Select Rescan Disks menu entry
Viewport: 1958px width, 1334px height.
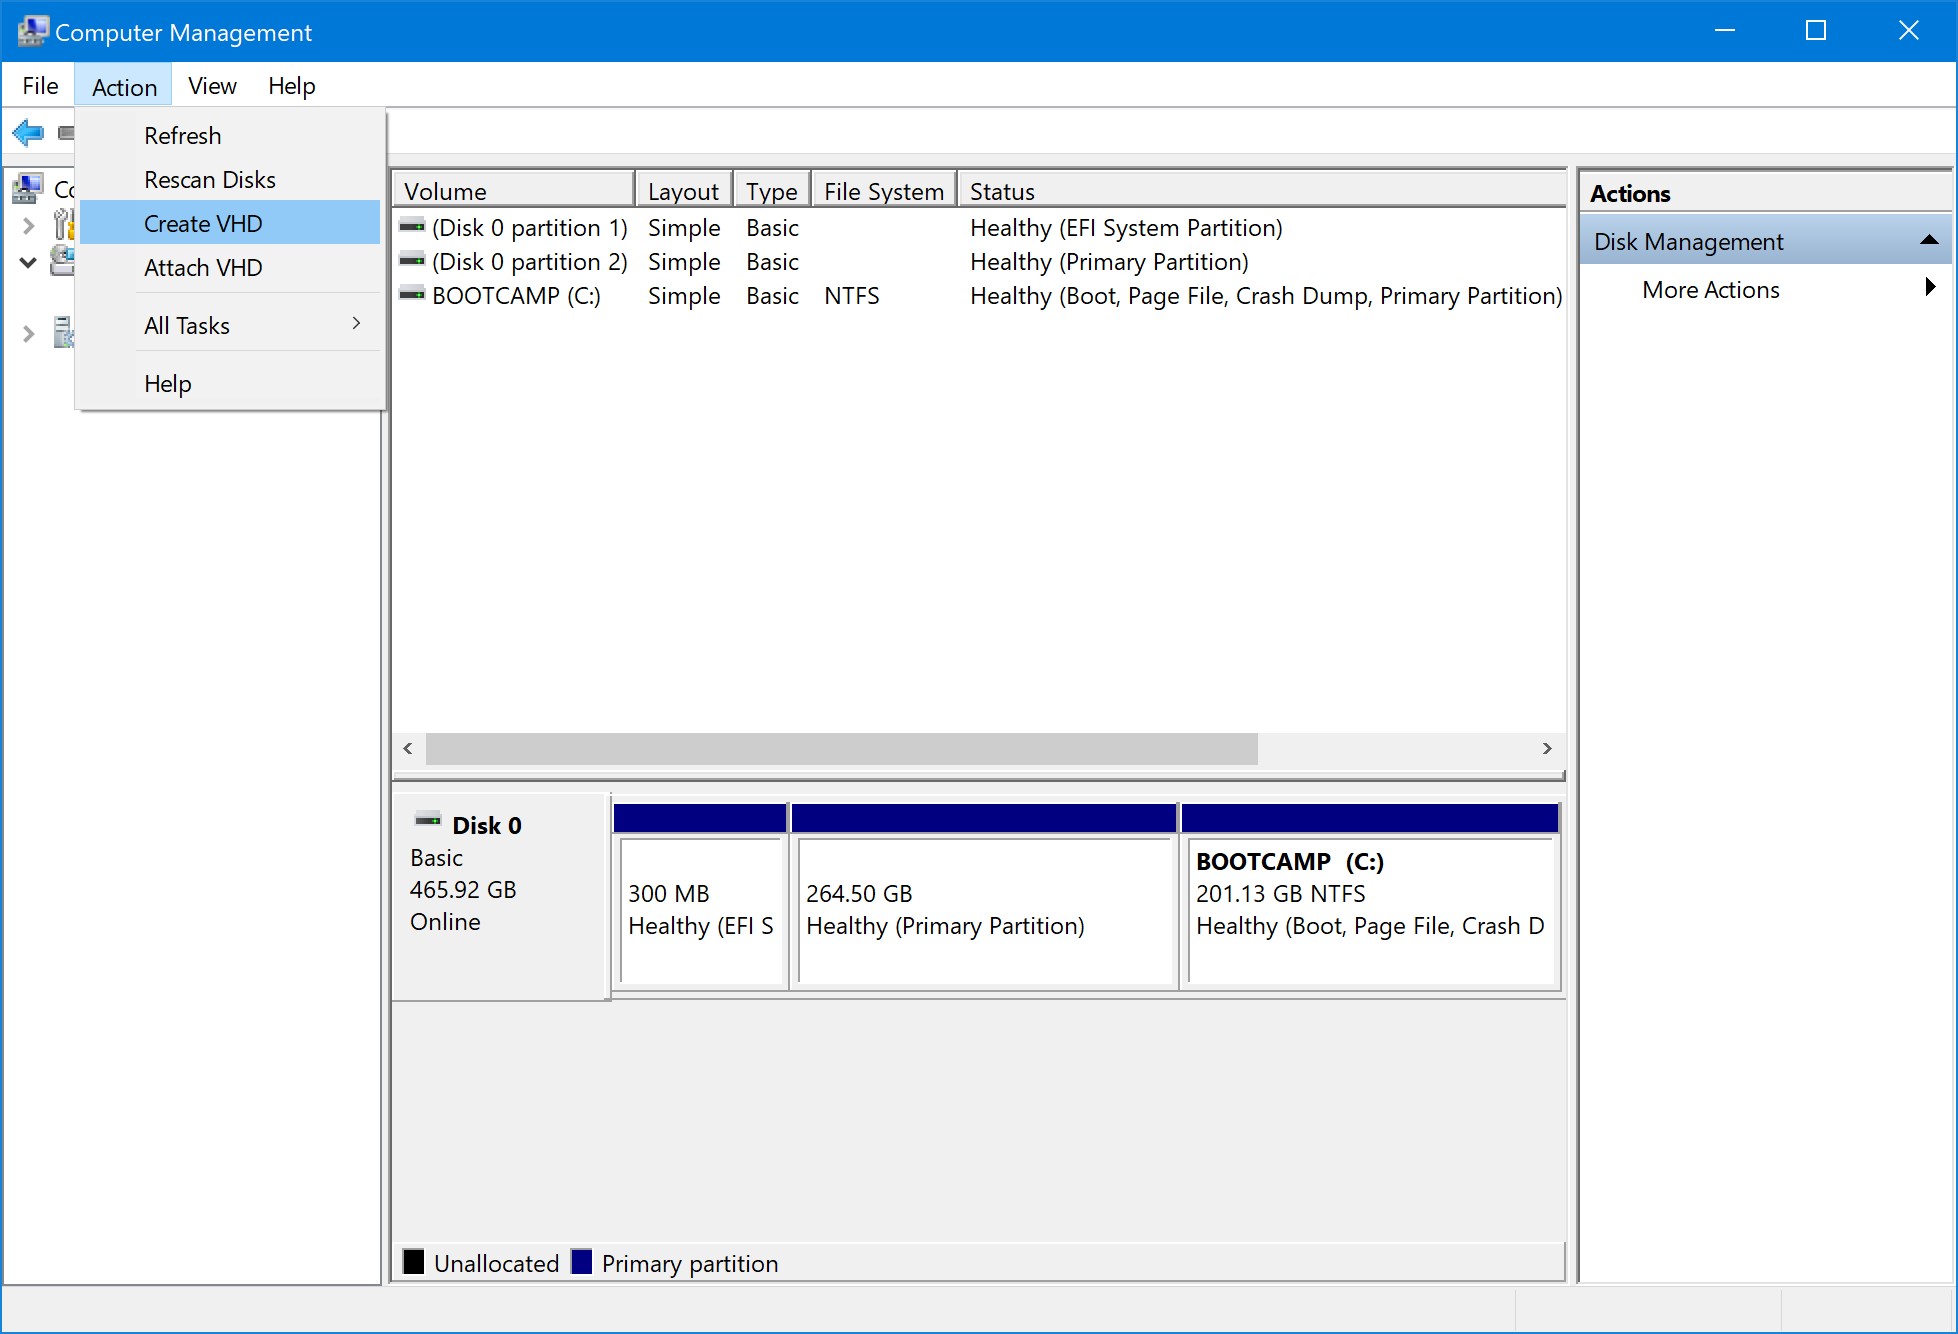[209, 180]
